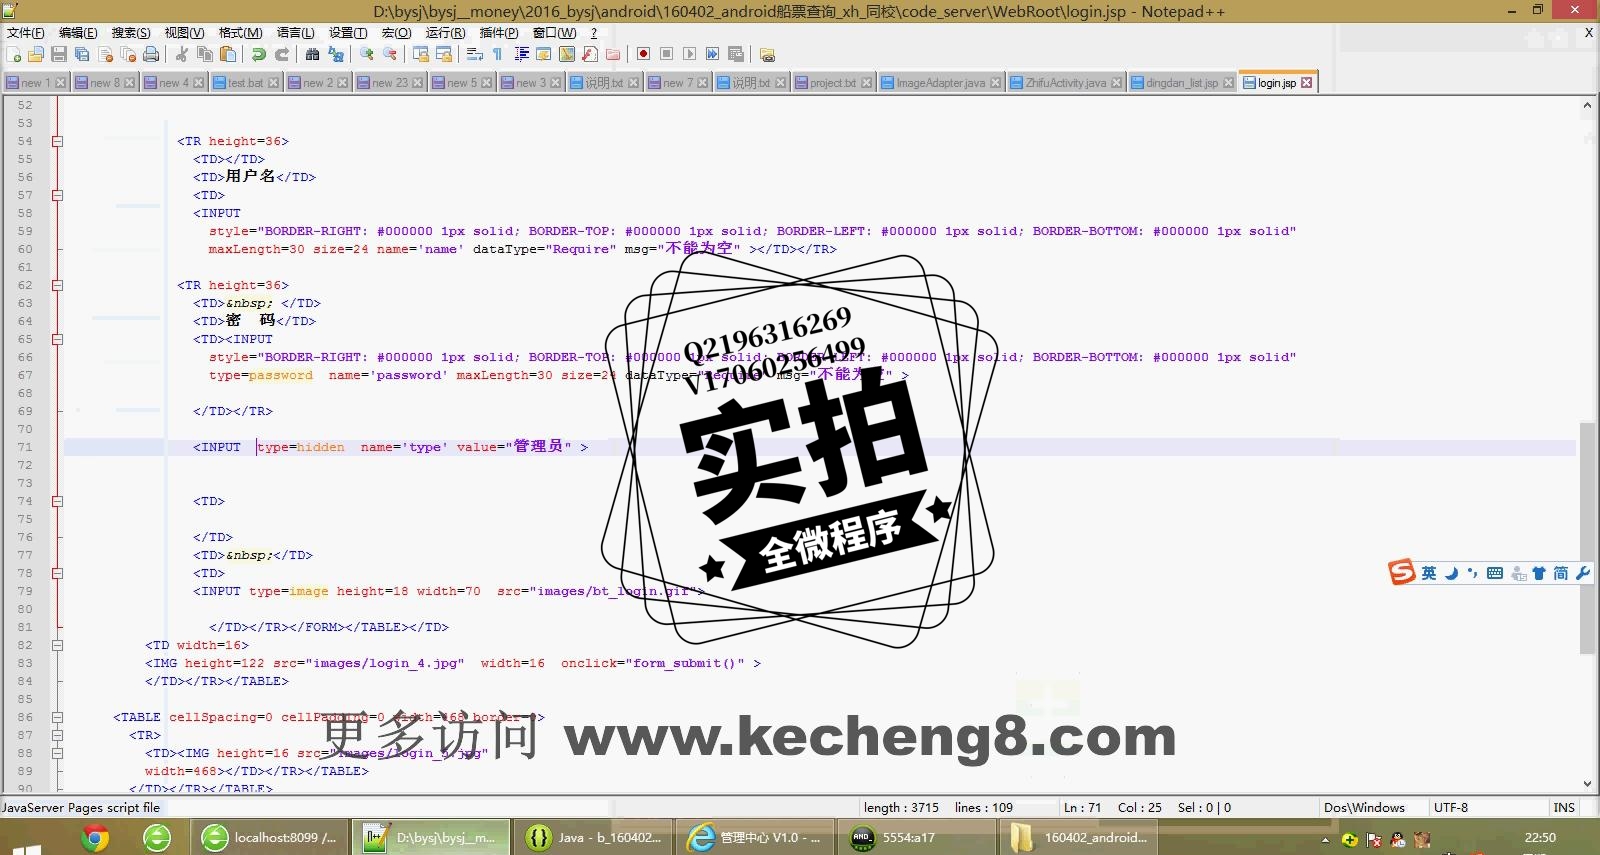The height and width of the screenshot is (855, 1600).
Task: Open the 语言(L) menu
Action: 295,33
